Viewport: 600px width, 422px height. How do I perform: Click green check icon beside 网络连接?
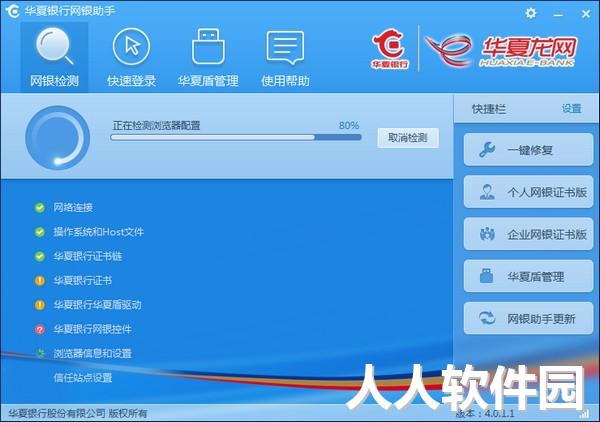(x=40, y=208)
